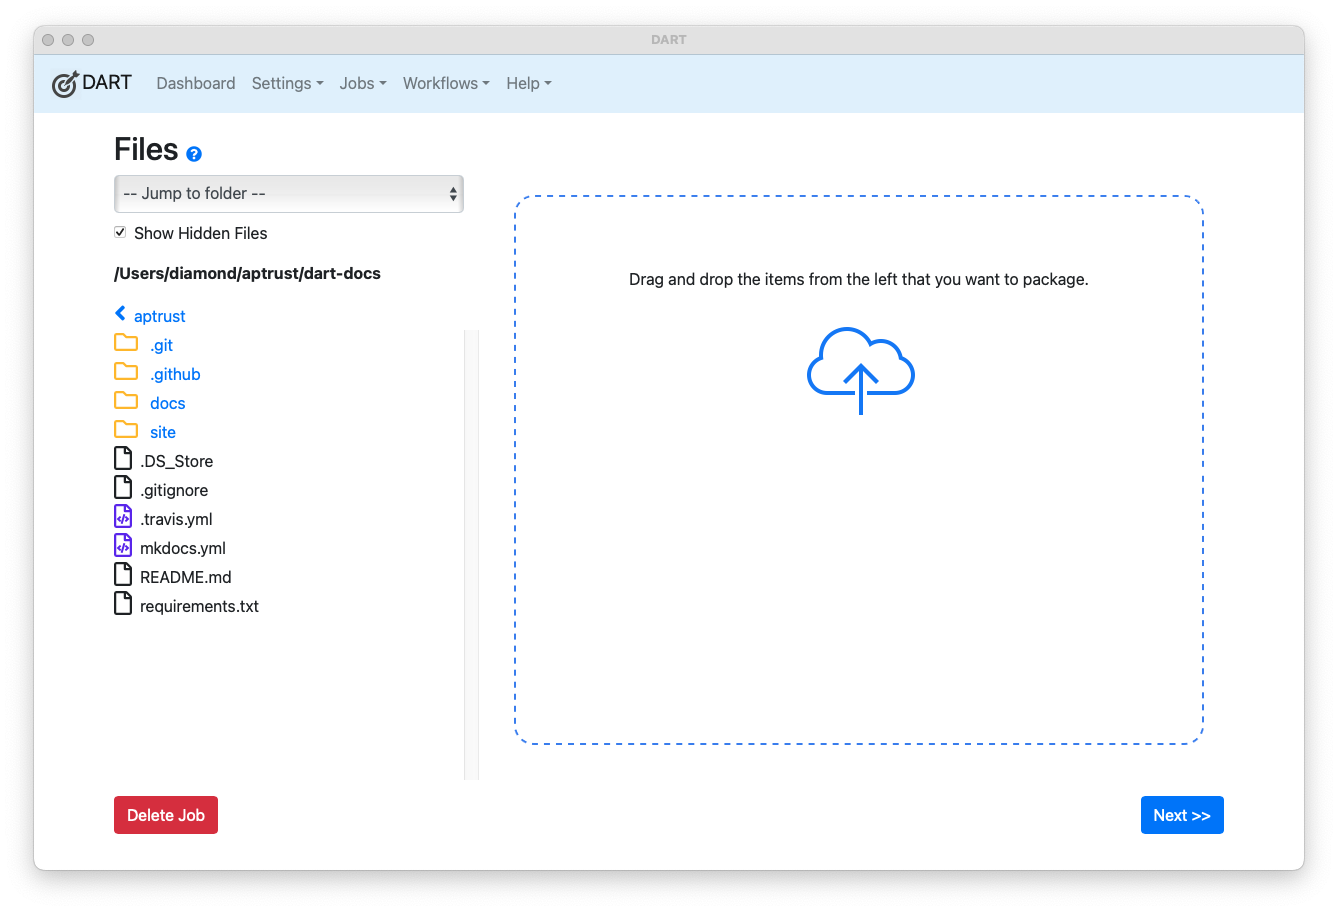Screen dimensions: 1338x912
Task: Open the Help menu
Action: pos(528,84)
